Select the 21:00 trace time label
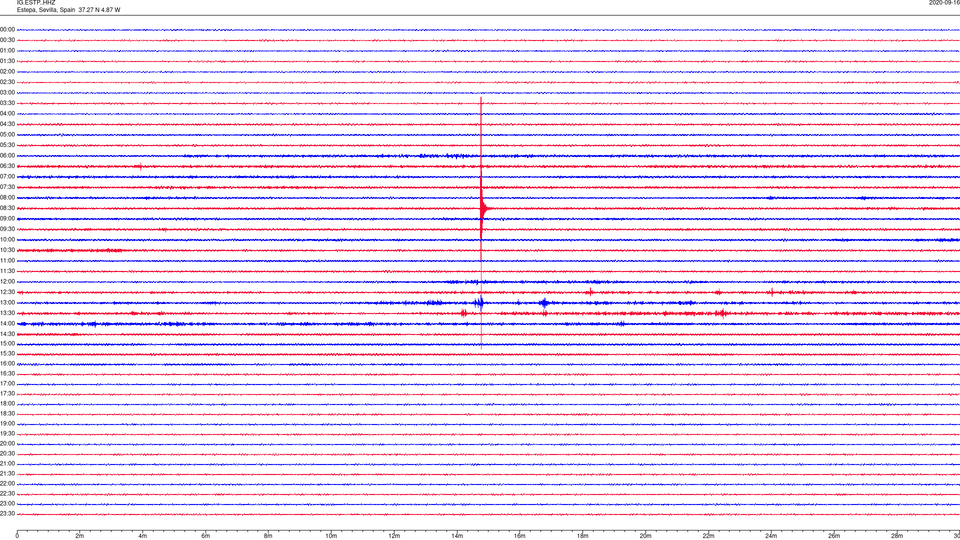Viewport: 960px width, 540px height. tap(7, 463)
